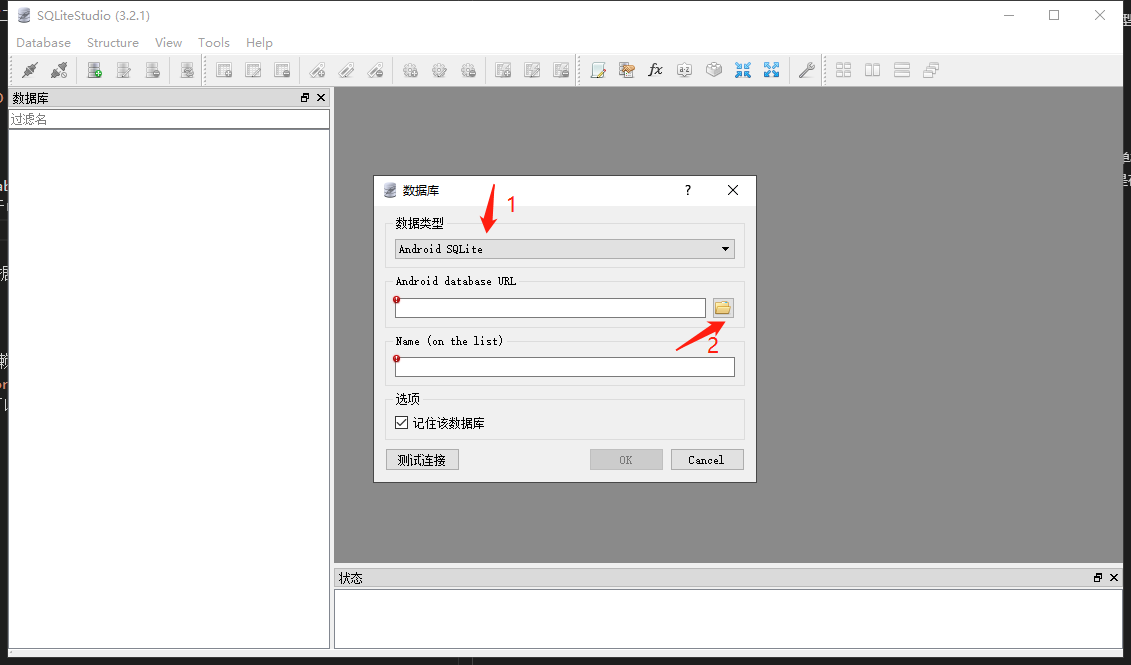Click the dialog's question mark help button
1131x665 pixels.
[x=687, y=190]
